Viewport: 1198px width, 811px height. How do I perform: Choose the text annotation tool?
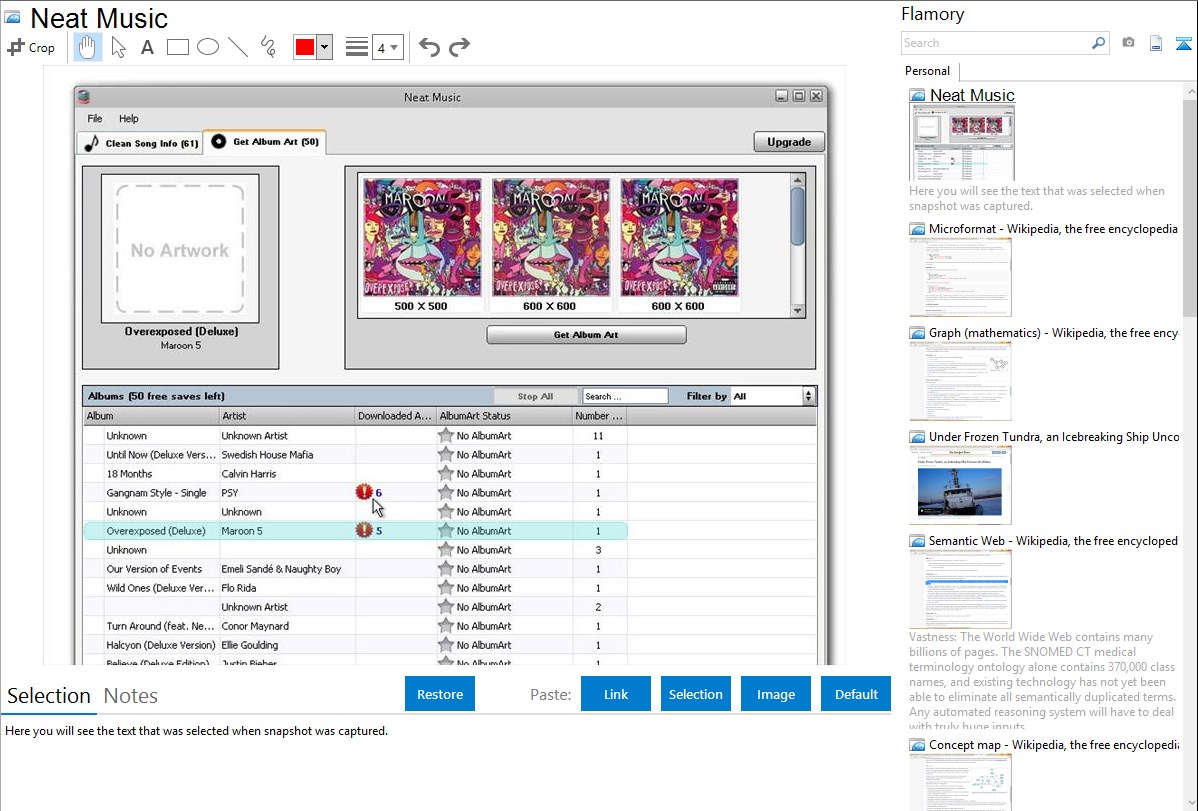point(147,47)
